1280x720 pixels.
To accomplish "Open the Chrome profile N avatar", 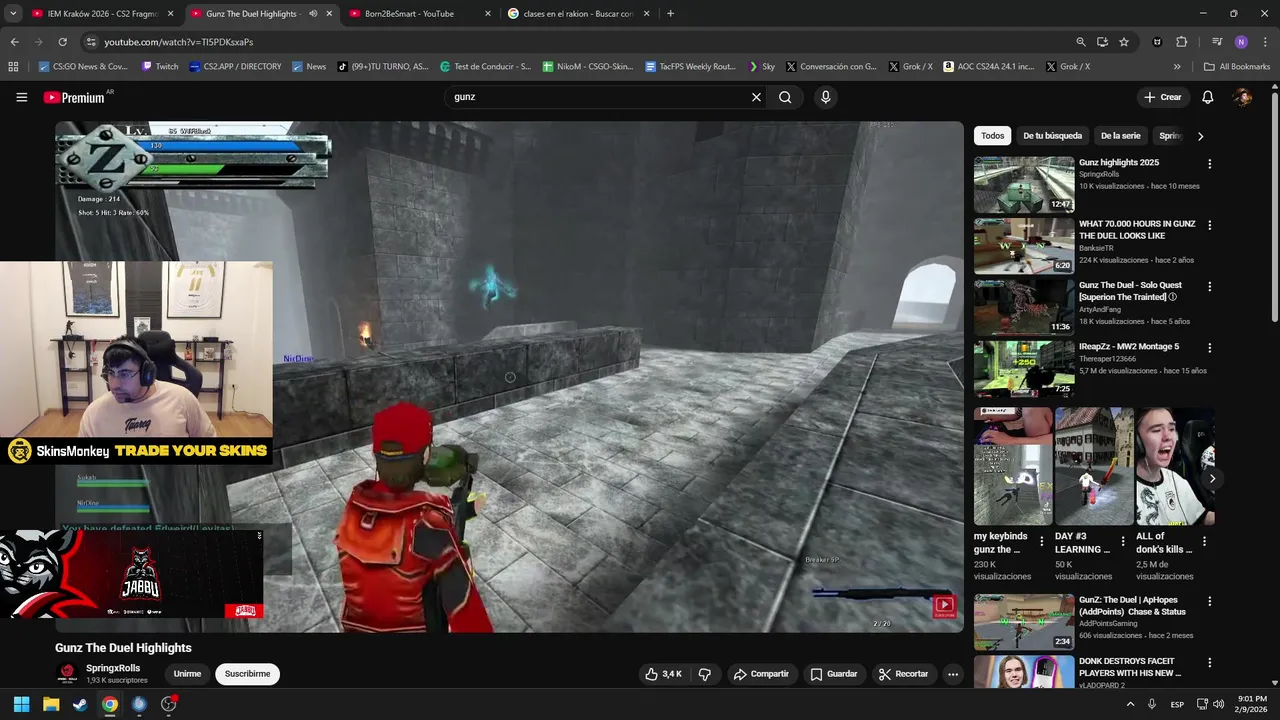I will pyautogui.click(x=1241, y=42).
